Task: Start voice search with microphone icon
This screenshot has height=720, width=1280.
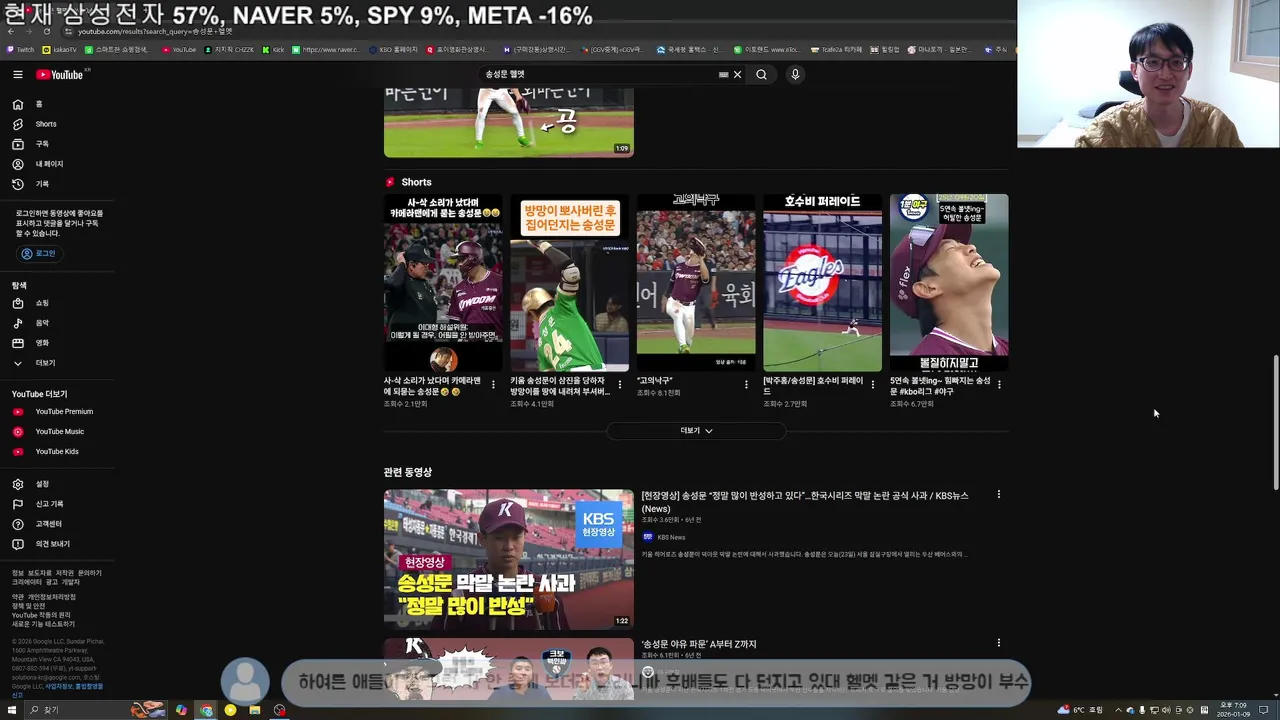Action: (795, 74)
